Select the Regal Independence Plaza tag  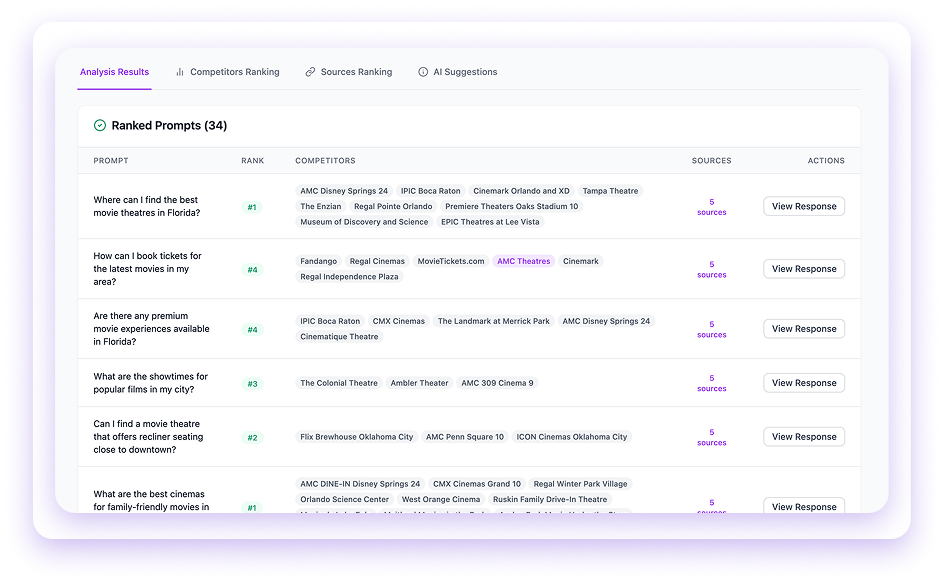click(349, 277)
